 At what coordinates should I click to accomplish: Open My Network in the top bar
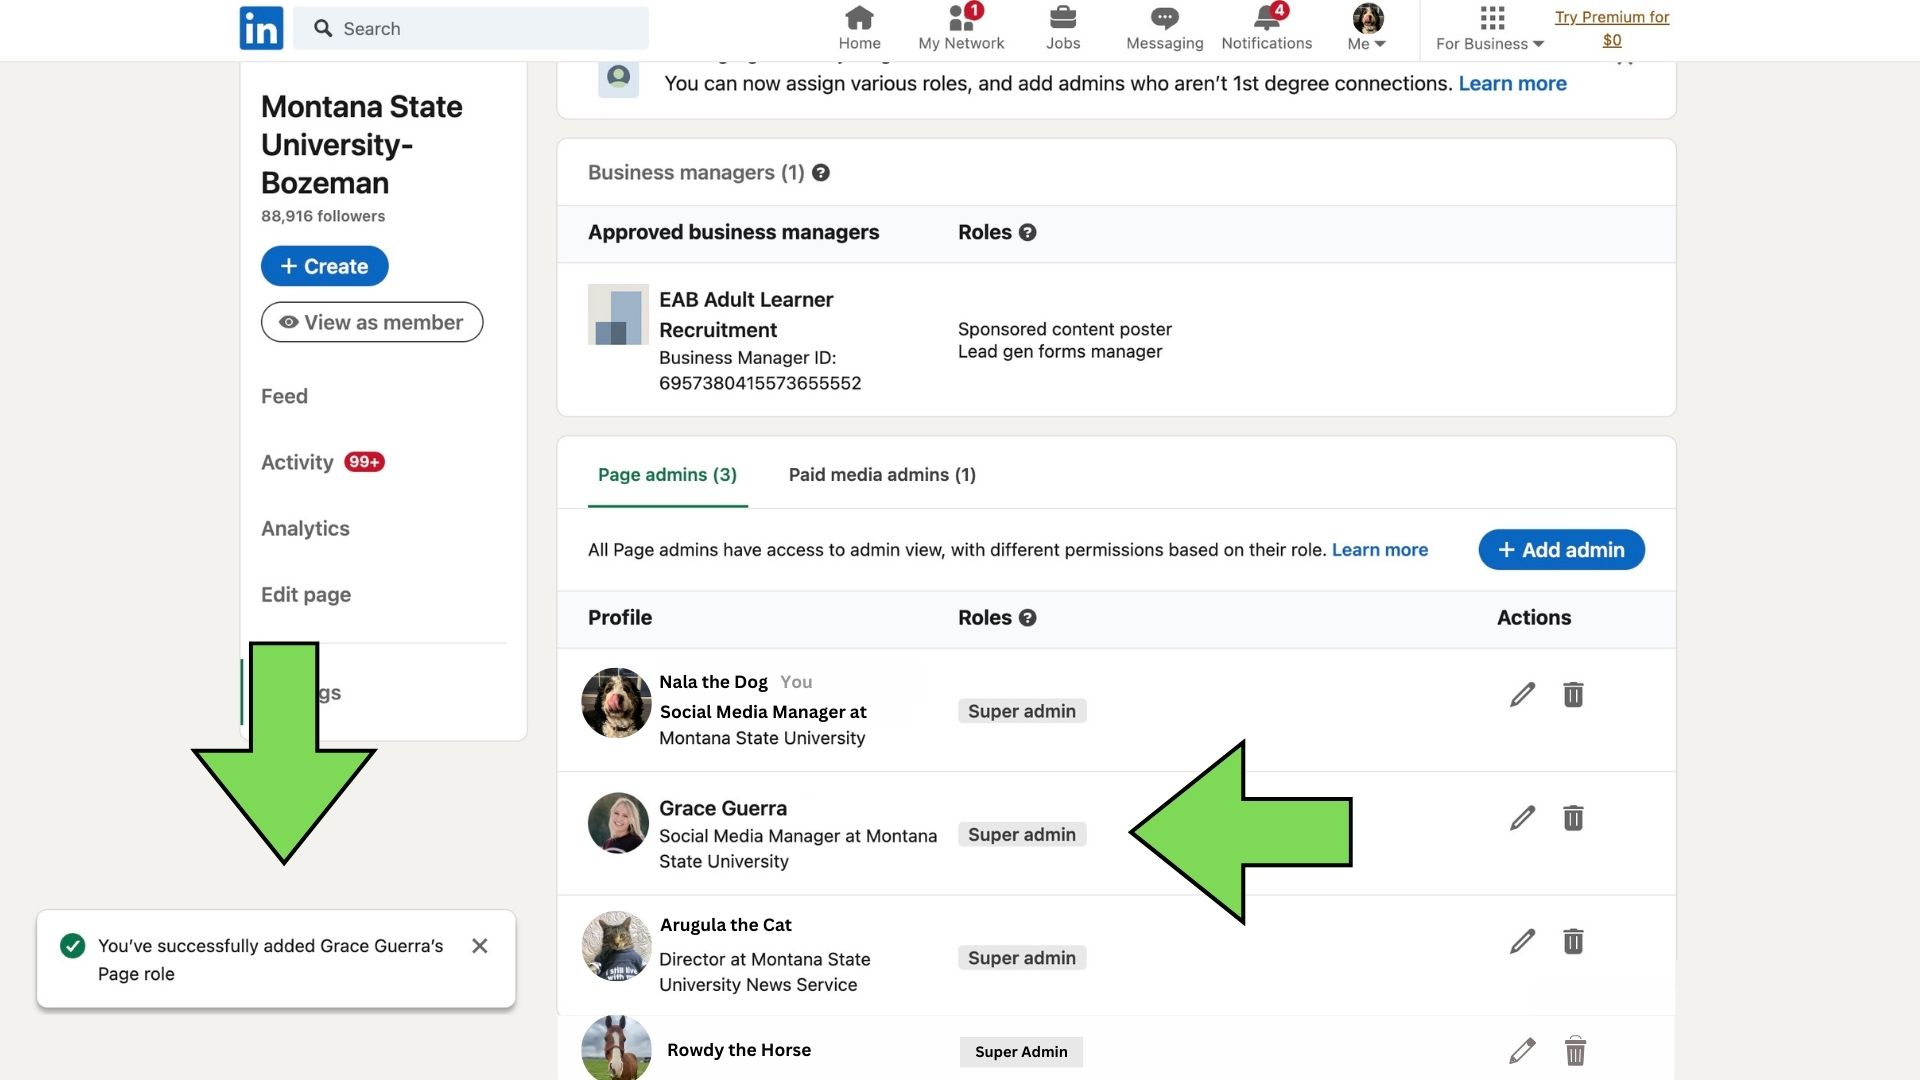tap(961, 28)
